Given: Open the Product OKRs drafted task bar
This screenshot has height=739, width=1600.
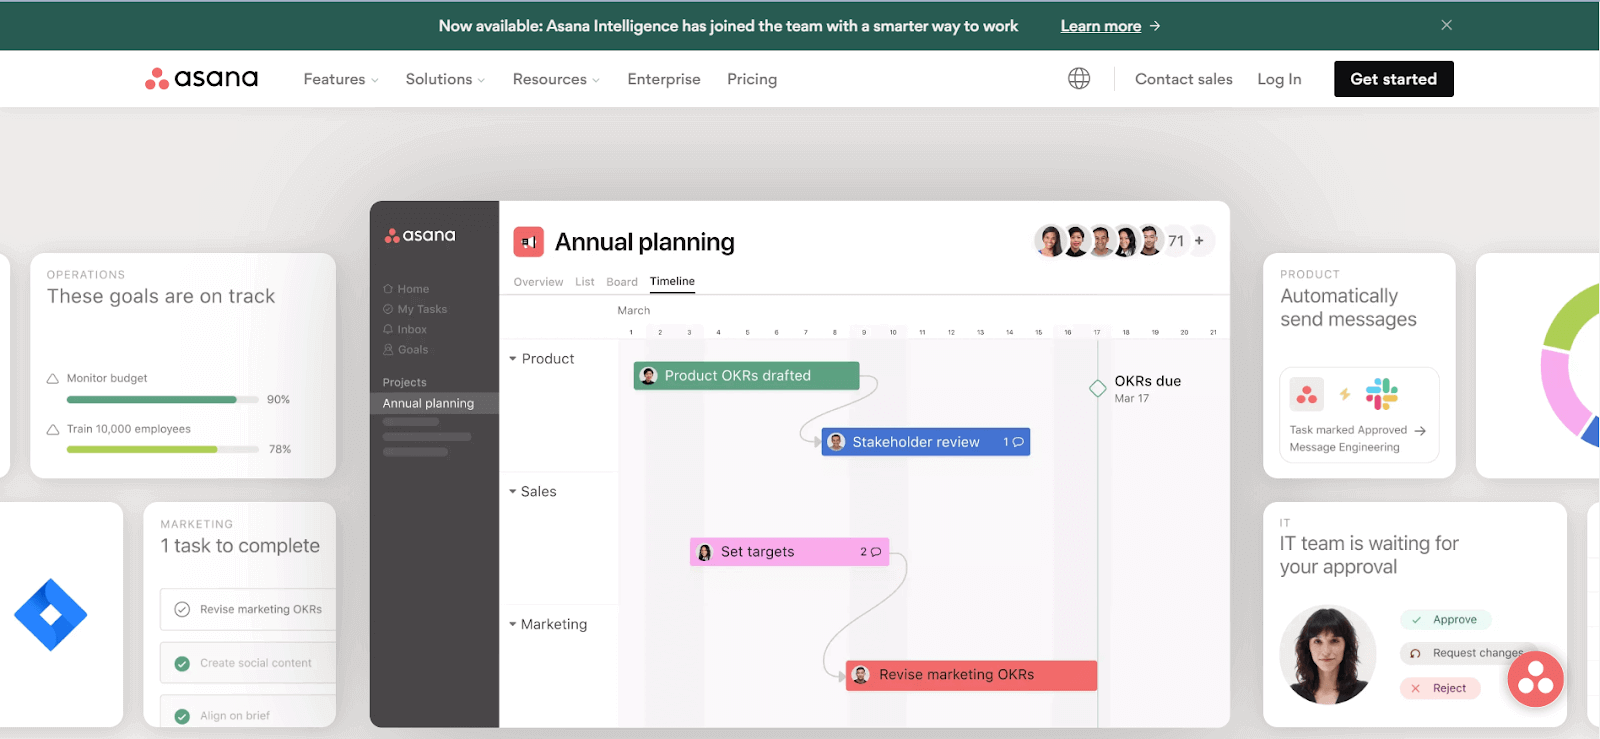Looking at the screenshot, I should coord(746,376).
